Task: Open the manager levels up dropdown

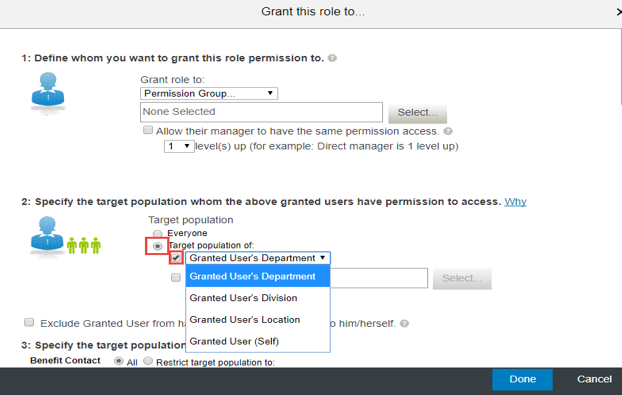Action: [179, 146]
